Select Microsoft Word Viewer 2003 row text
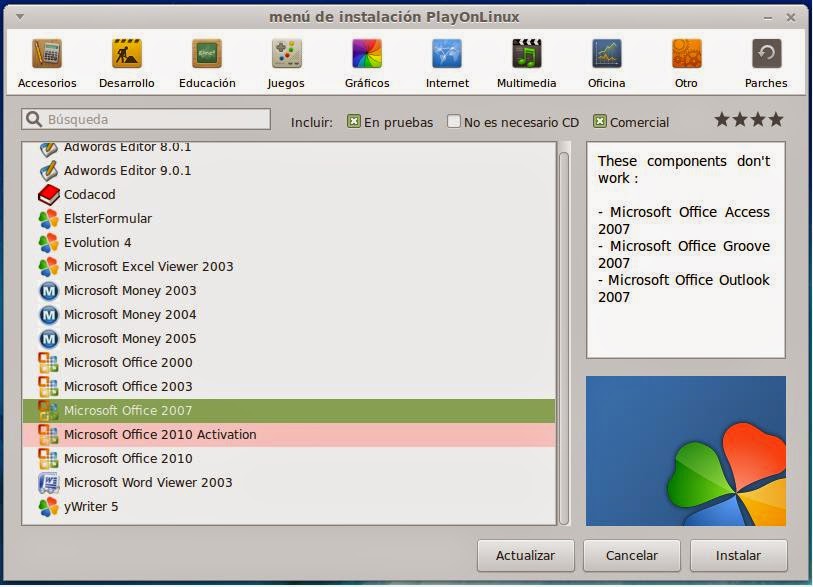Image resolution: width=813 pixels, height=587 pixels. point(148,482)
